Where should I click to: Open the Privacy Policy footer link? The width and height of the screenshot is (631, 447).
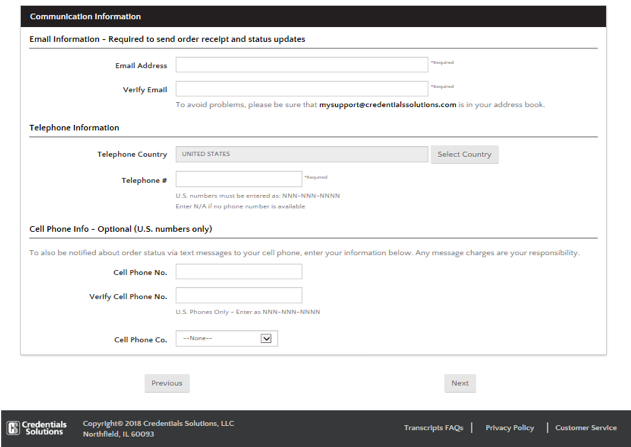pos(509,428)
